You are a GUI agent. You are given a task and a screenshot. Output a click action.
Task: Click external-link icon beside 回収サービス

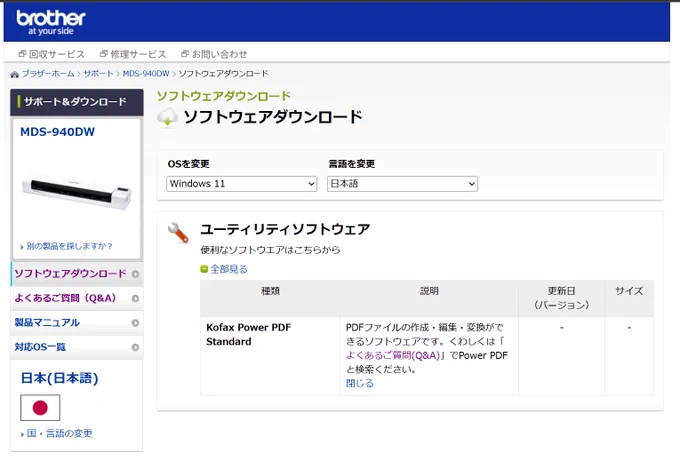pos(22,54)
